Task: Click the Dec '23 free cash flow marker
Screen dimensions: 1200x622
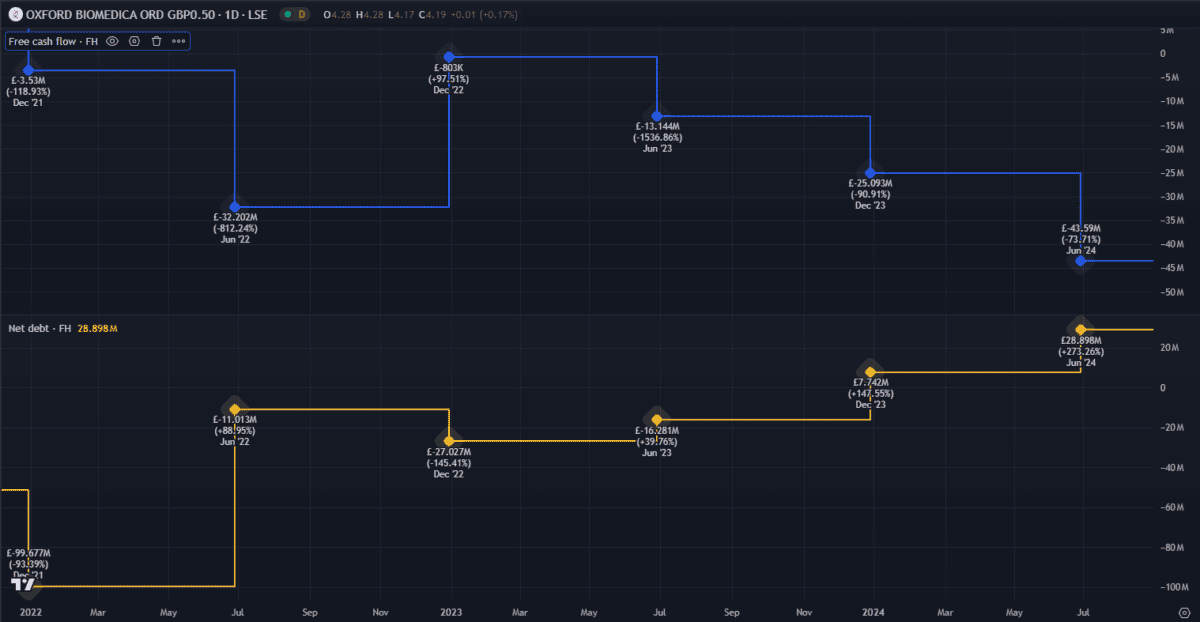Action: click(x=870, y=172)
